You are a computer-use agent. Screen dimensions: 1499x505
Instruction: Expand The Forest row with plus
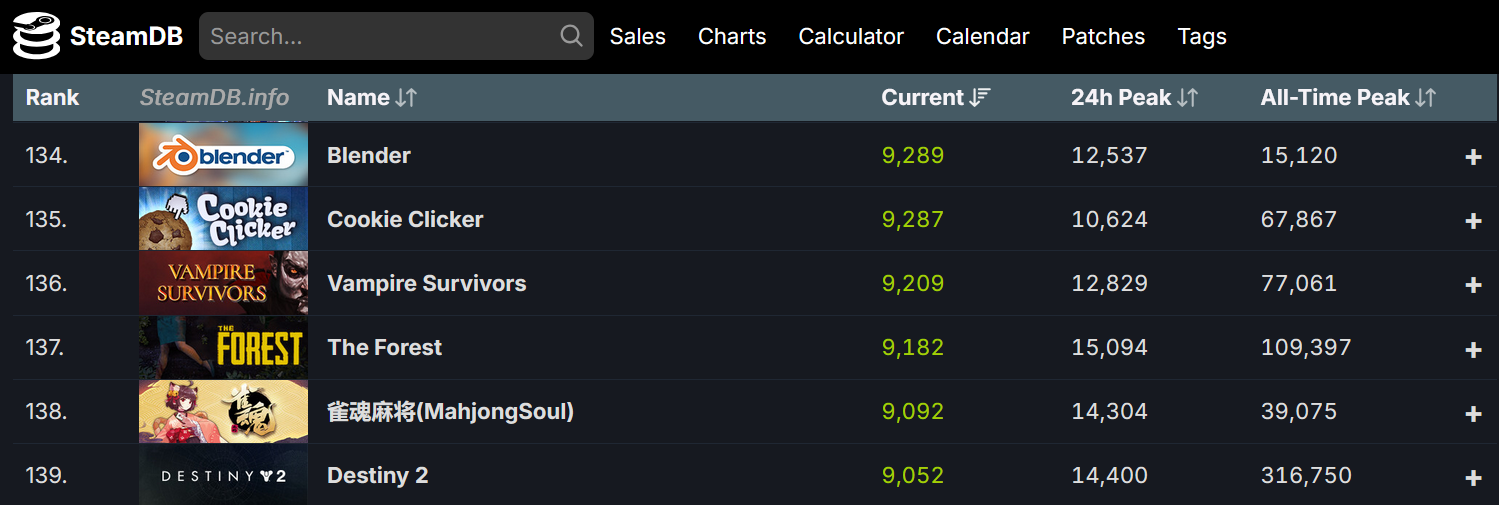[1473, 349]
